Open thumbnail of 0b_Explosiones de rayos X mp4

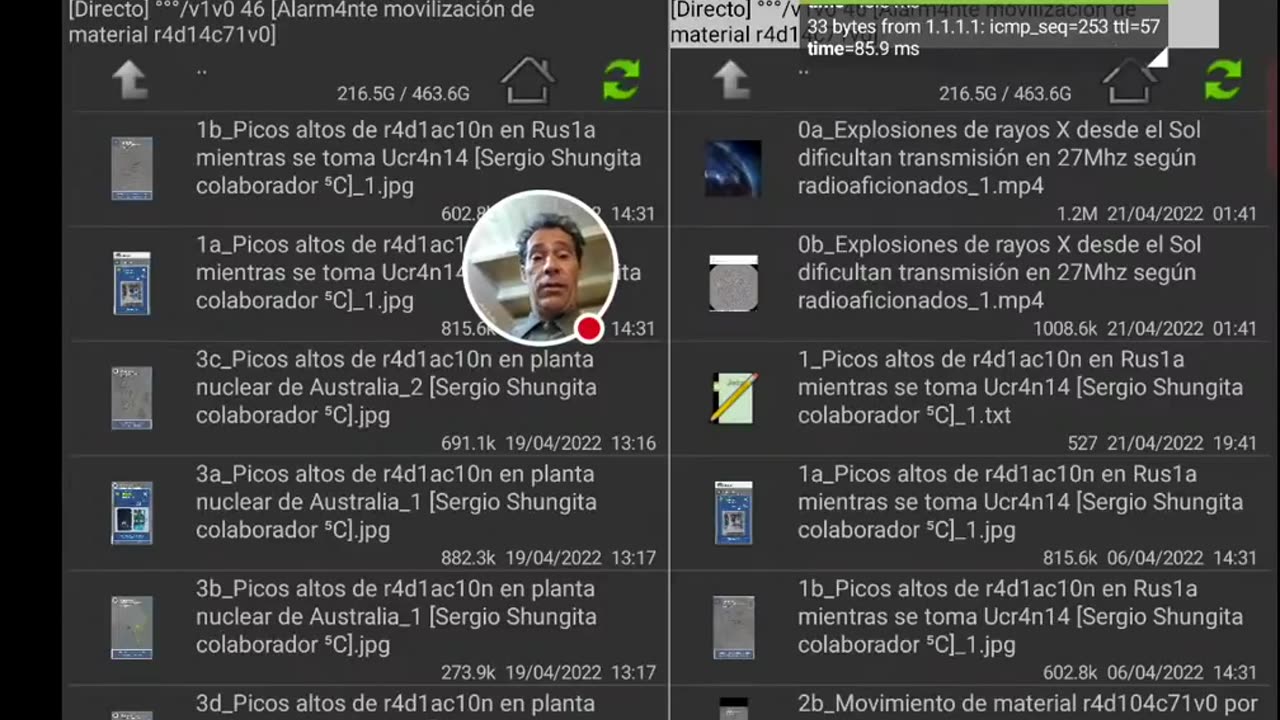(x=733, y=283)
